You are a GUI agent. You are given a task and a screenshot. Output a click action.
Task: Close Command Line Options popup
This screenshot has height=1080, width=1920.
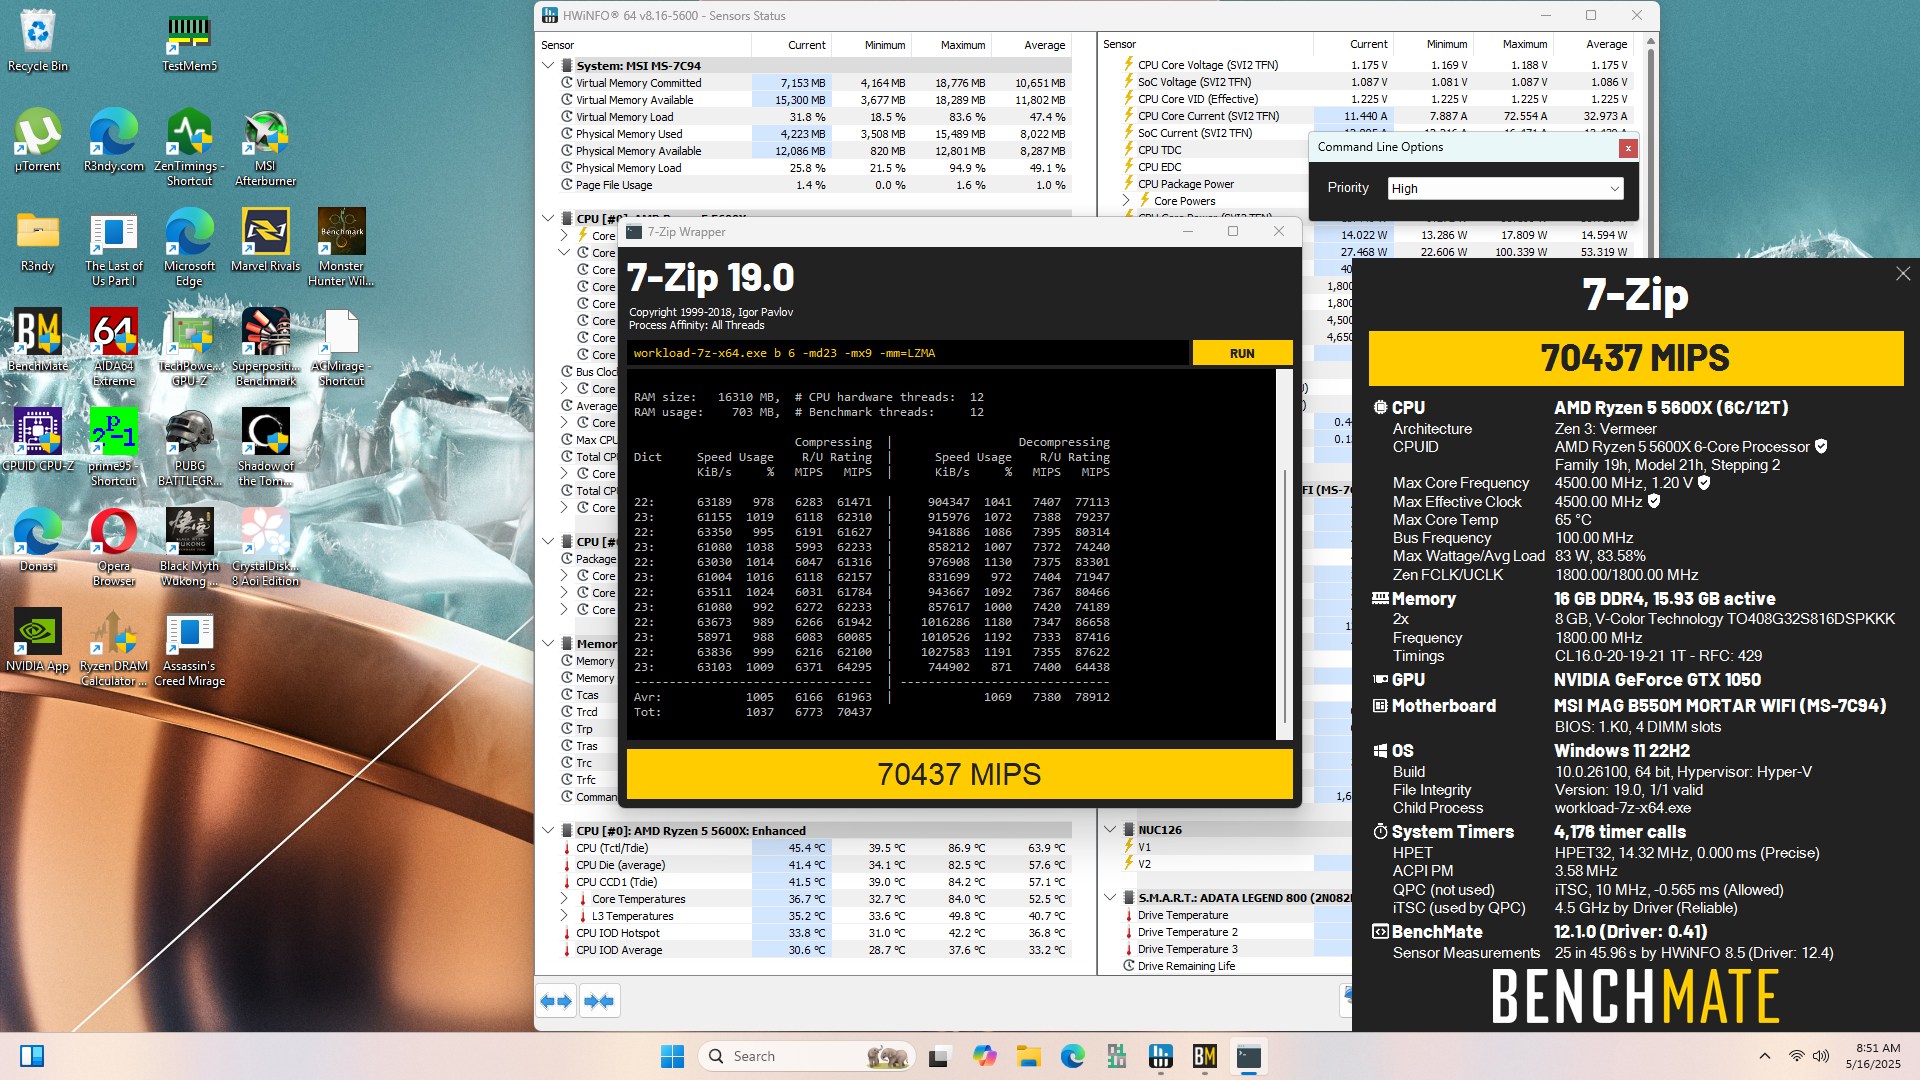coord(1628,148)
